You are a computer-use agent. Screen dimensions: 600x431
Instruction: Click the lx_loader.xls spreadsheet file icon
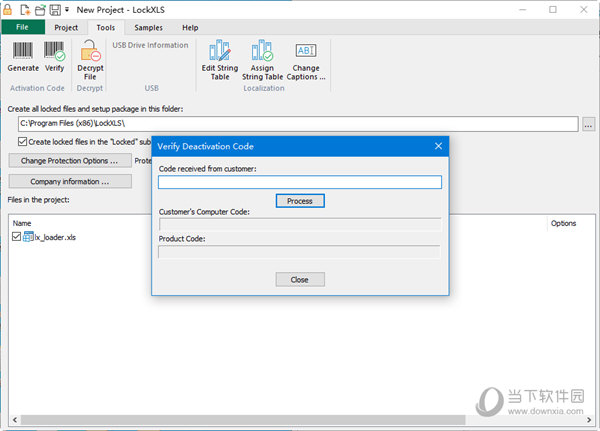coord(28,237)
